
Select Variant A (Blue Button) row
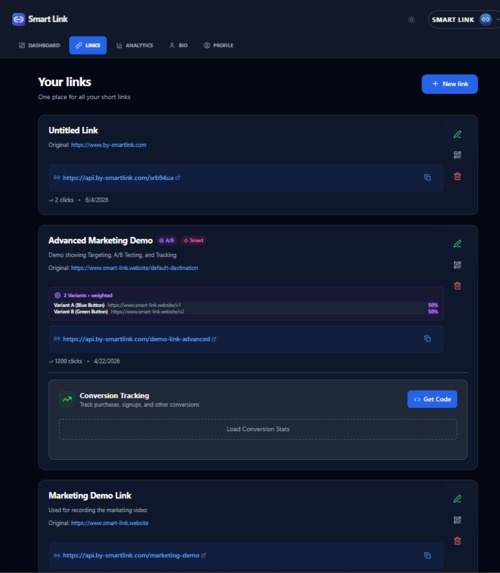tap(246, 305)
